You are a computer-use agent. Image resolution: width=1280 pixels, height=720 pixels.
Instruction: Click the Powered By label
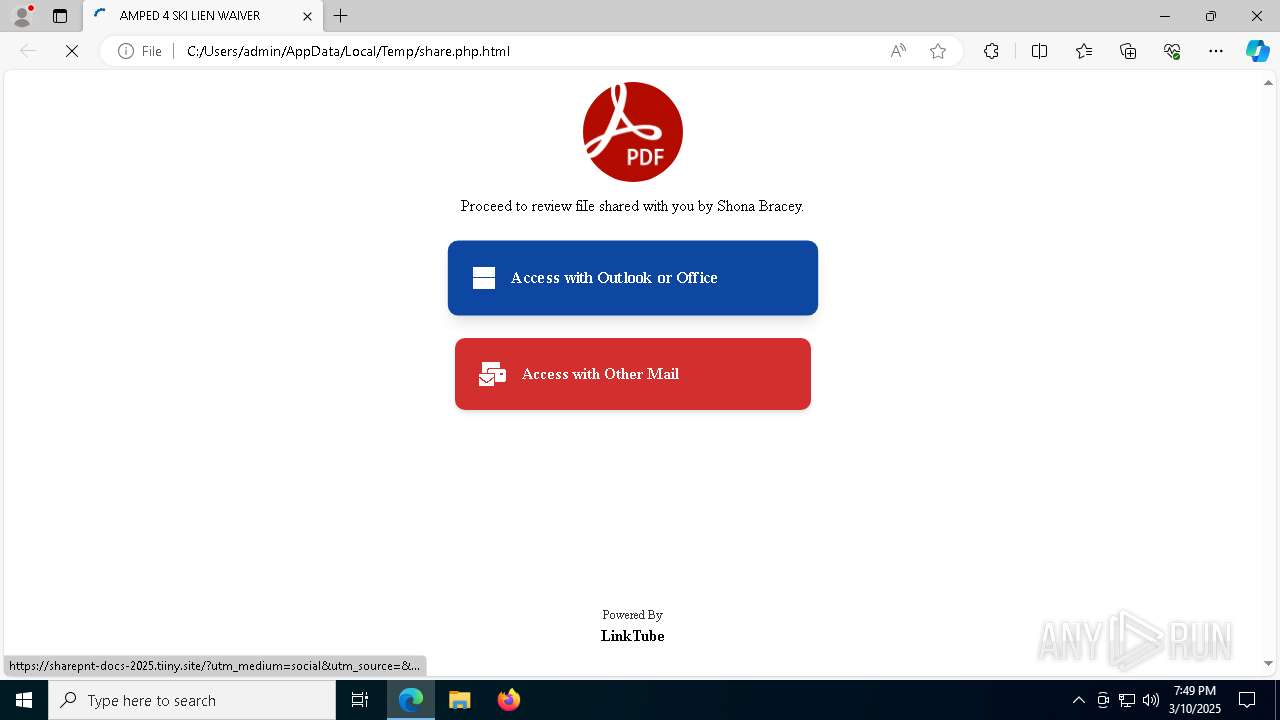633,615
